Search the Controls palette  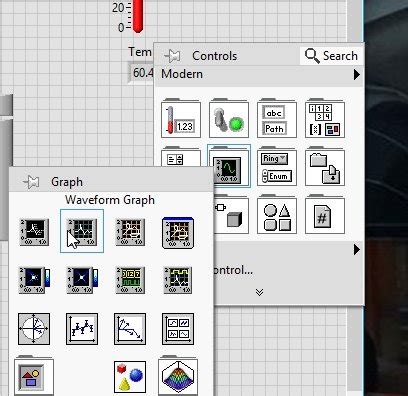tap(331, 56)
